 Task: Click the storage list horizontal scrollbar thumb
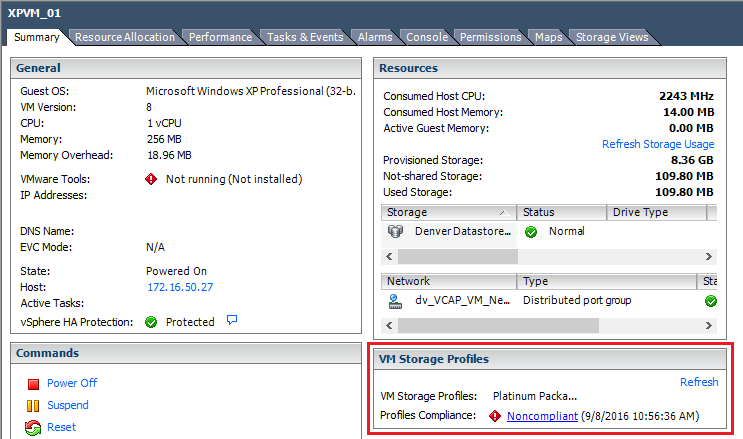[458, 256]
